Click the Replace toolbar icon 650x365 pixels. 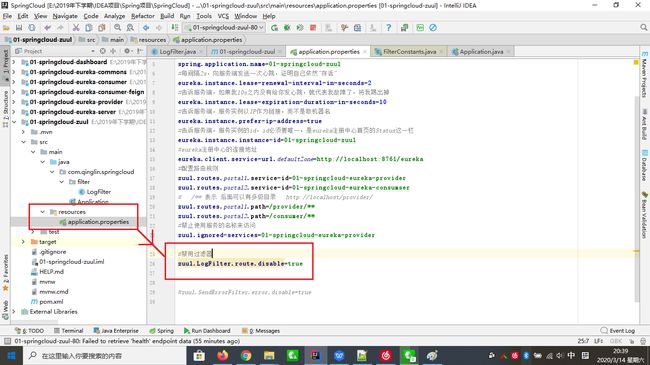tap(130, 28)
